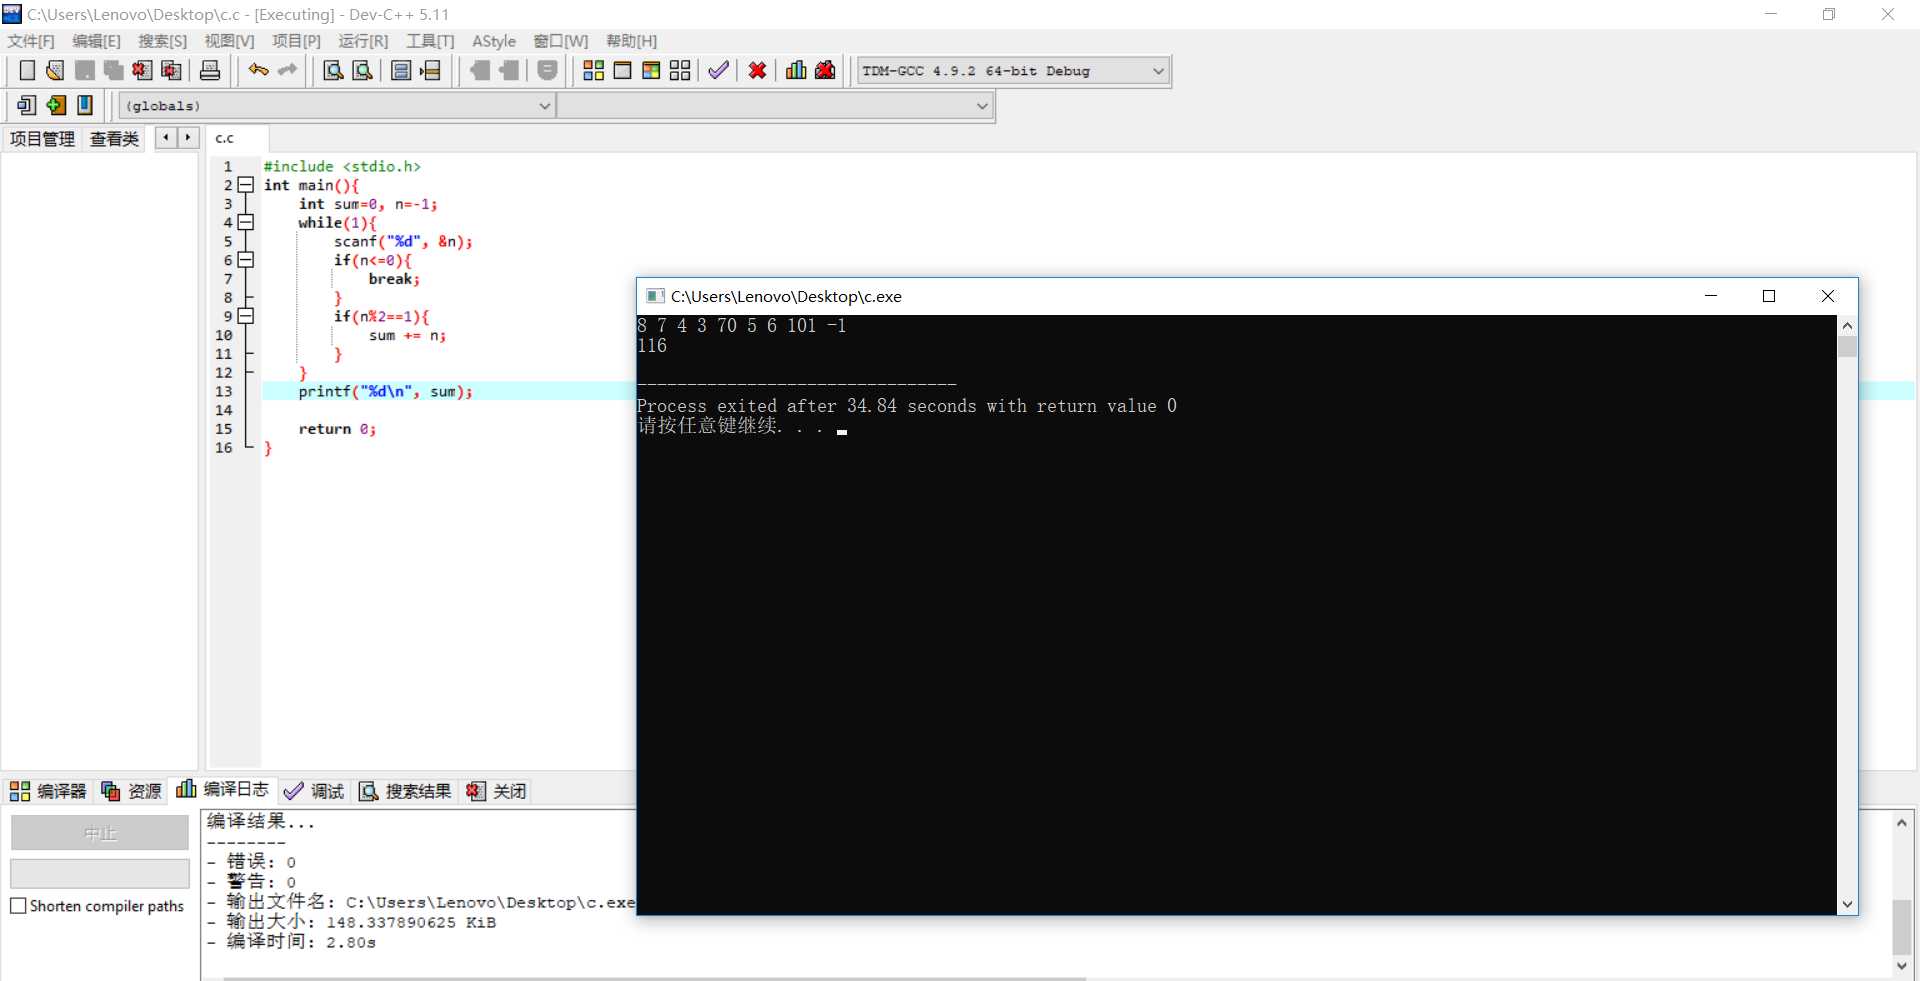Click the 中止 abort button

100,833
